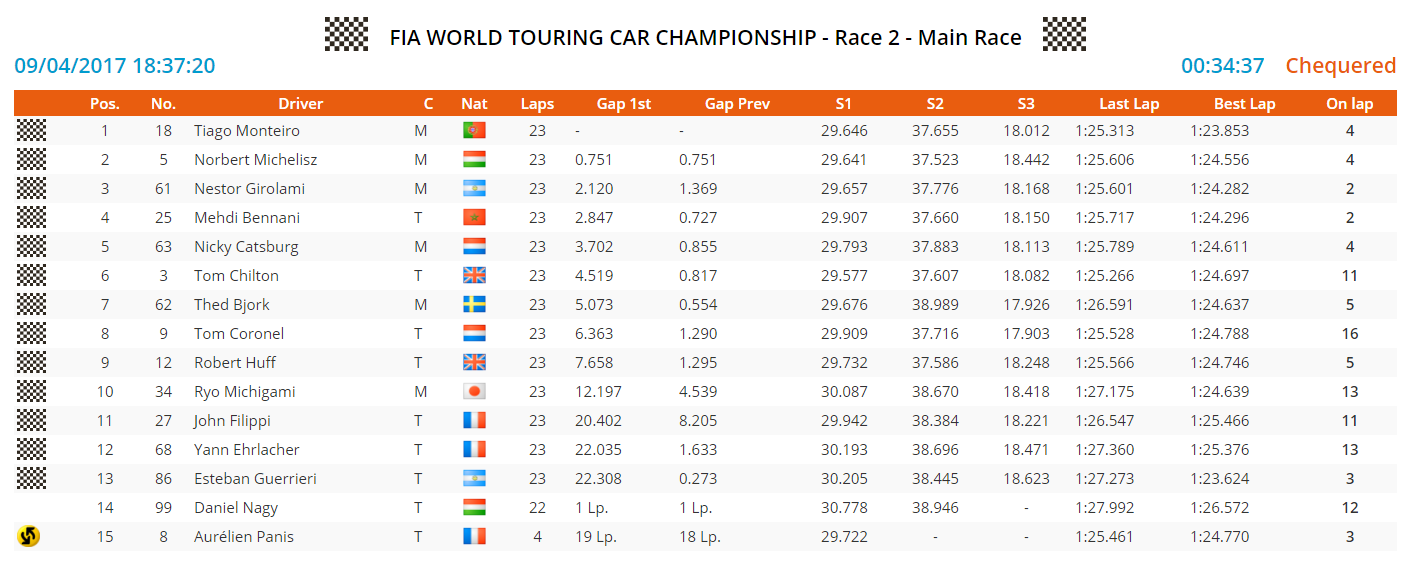Image resolution: width=1415 pixels, height=582 pixels.
Task: Click the checkered flag right of the title
Action: pos(1064,35)
